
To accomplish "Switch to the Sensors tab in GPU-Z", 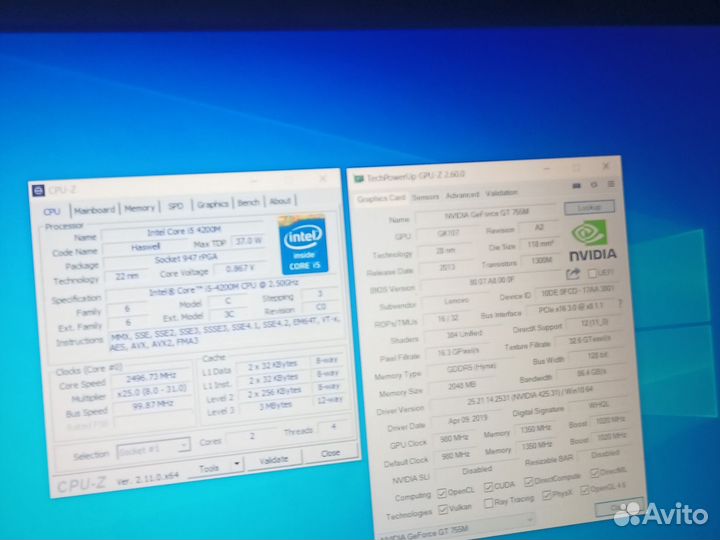I will pyautogui.click(x=425, y=197).
